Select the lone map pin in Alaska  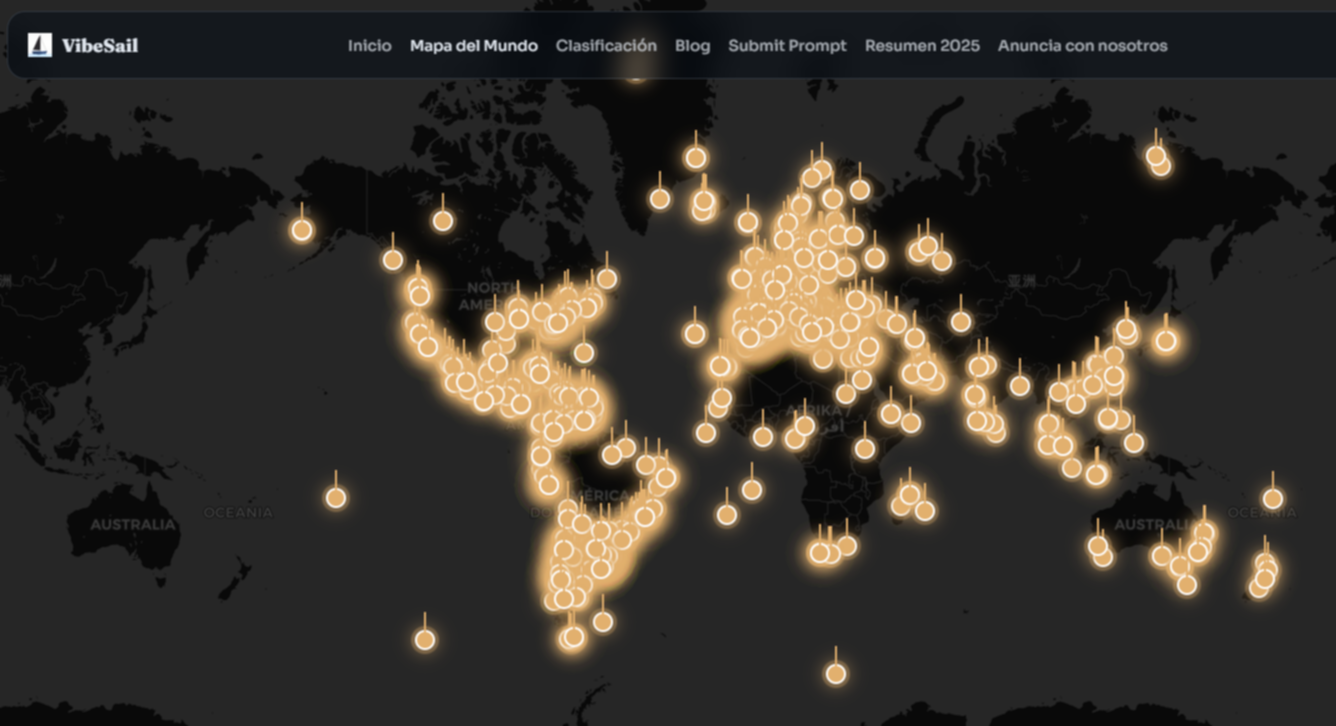pos(302,230)
